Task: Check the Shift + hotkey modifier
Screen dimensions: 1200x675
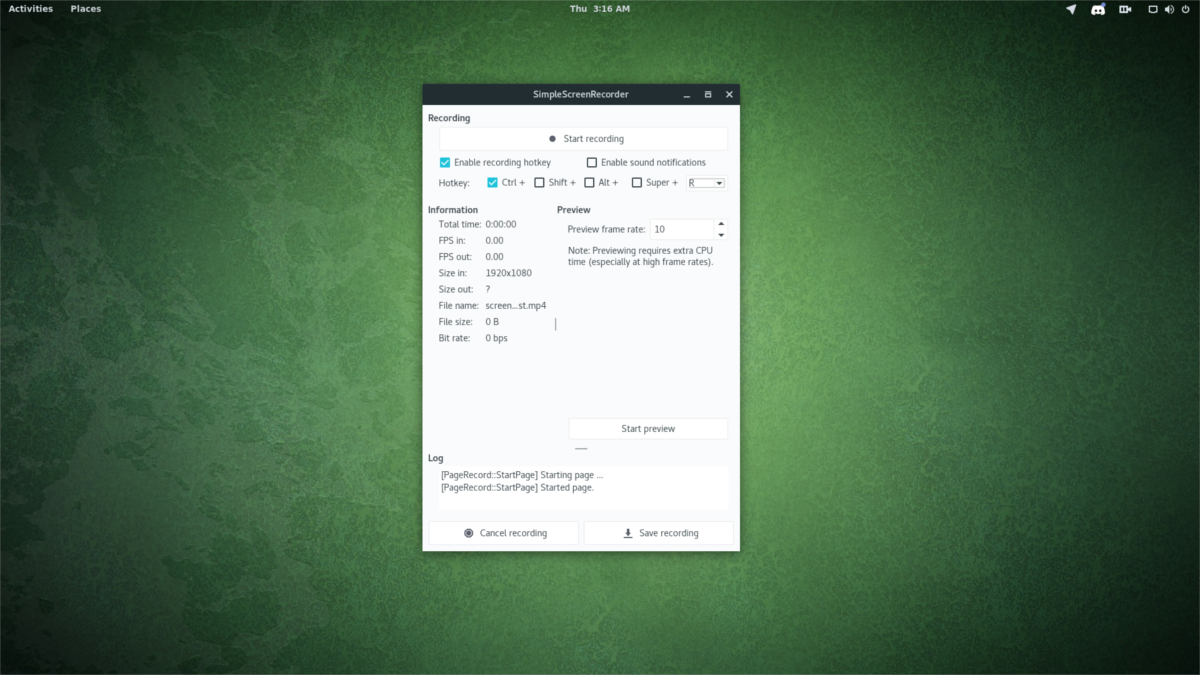Action: [x=540, y=183]
